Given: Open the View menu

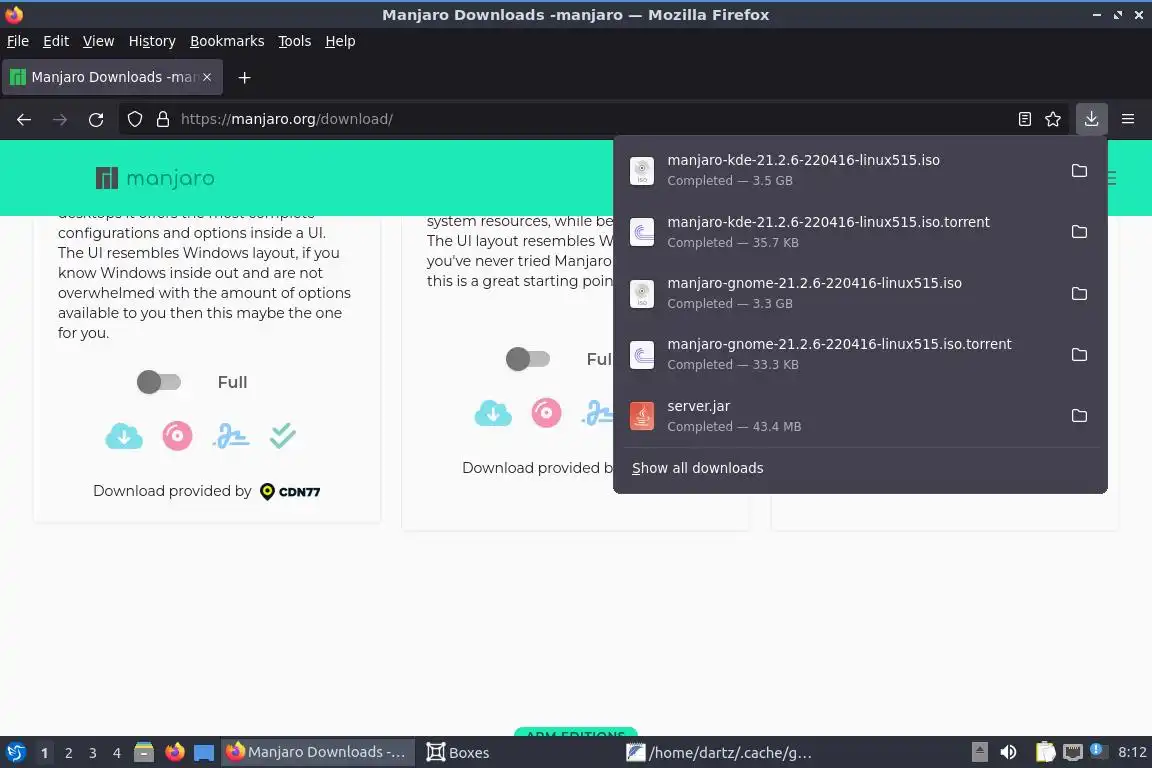Looking at the screenshot, I should (x=98, y=41).
